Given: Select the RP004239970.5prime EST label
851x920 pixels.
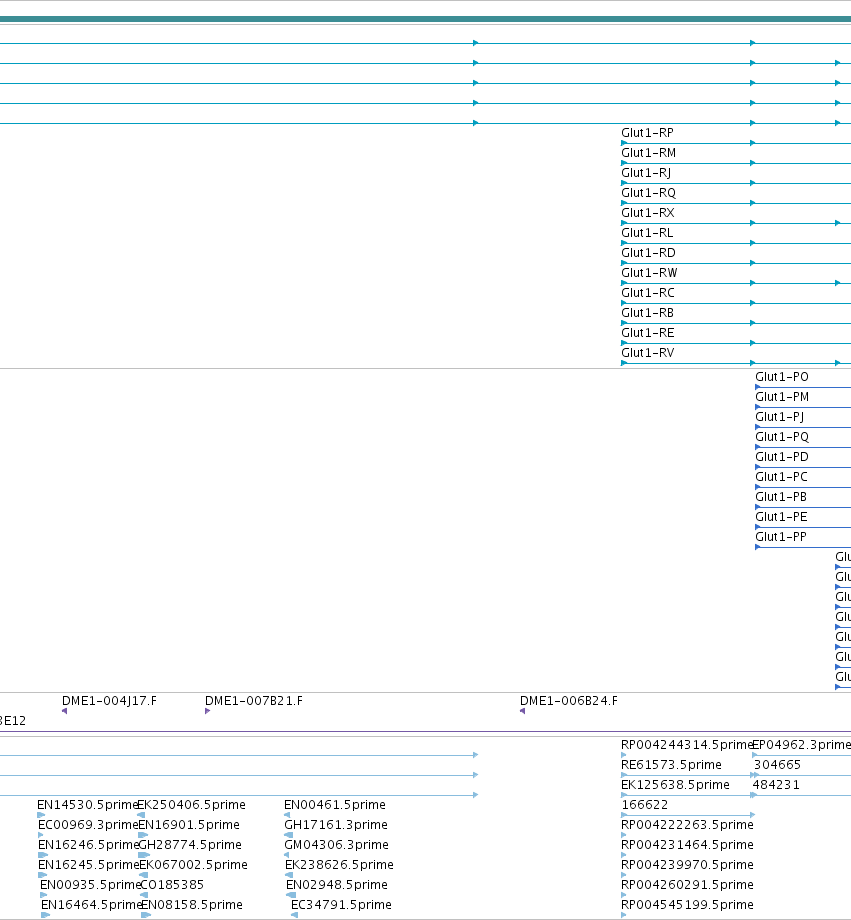Looking at the screenshot, I should tap(687, 864).
